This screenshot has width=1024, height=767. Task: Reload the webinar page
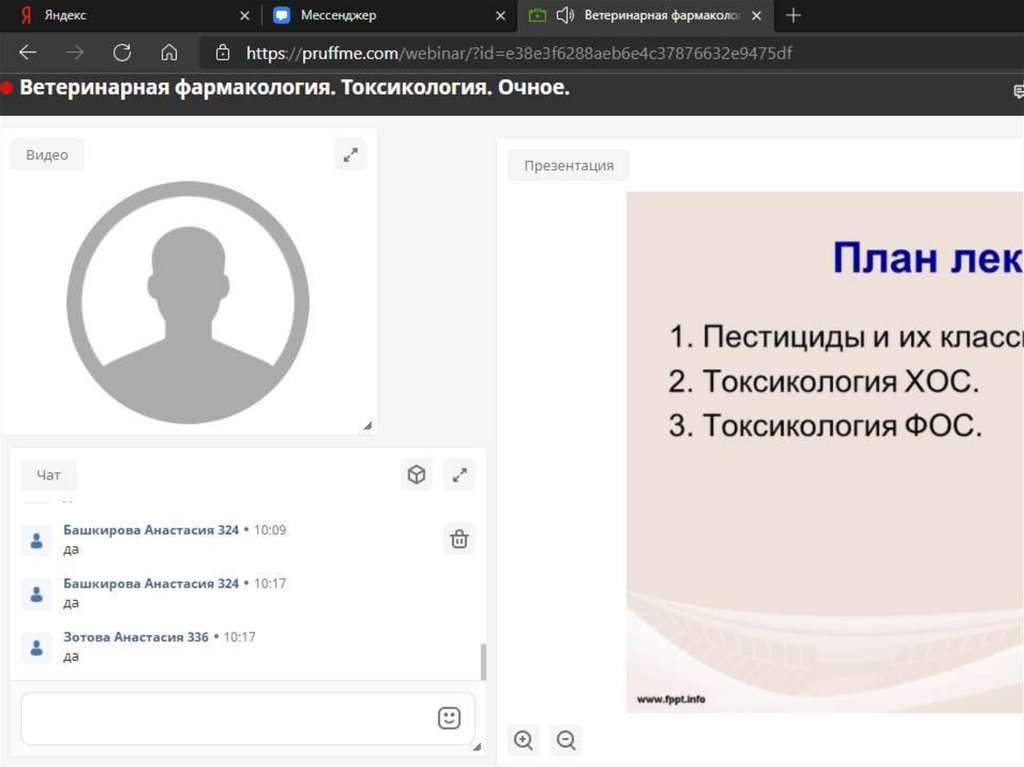(x=122, y=52)
